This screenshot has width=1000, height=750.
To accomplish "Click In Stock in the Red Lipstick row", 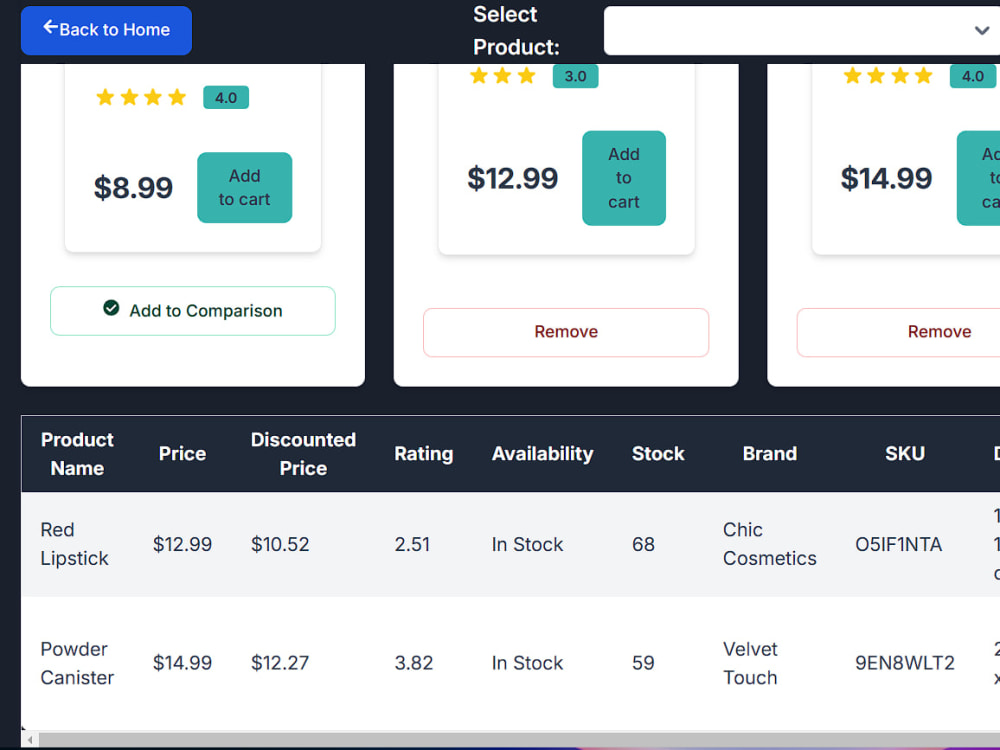I will tap(527, 544).
